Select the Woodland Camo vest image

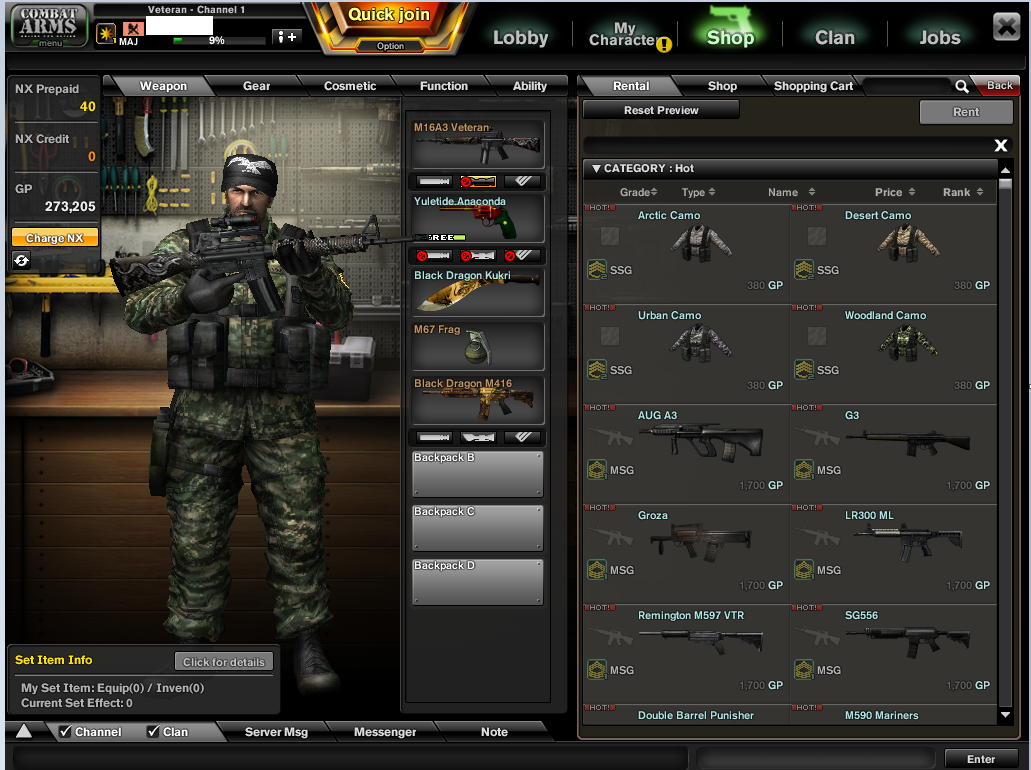(908, 343)
